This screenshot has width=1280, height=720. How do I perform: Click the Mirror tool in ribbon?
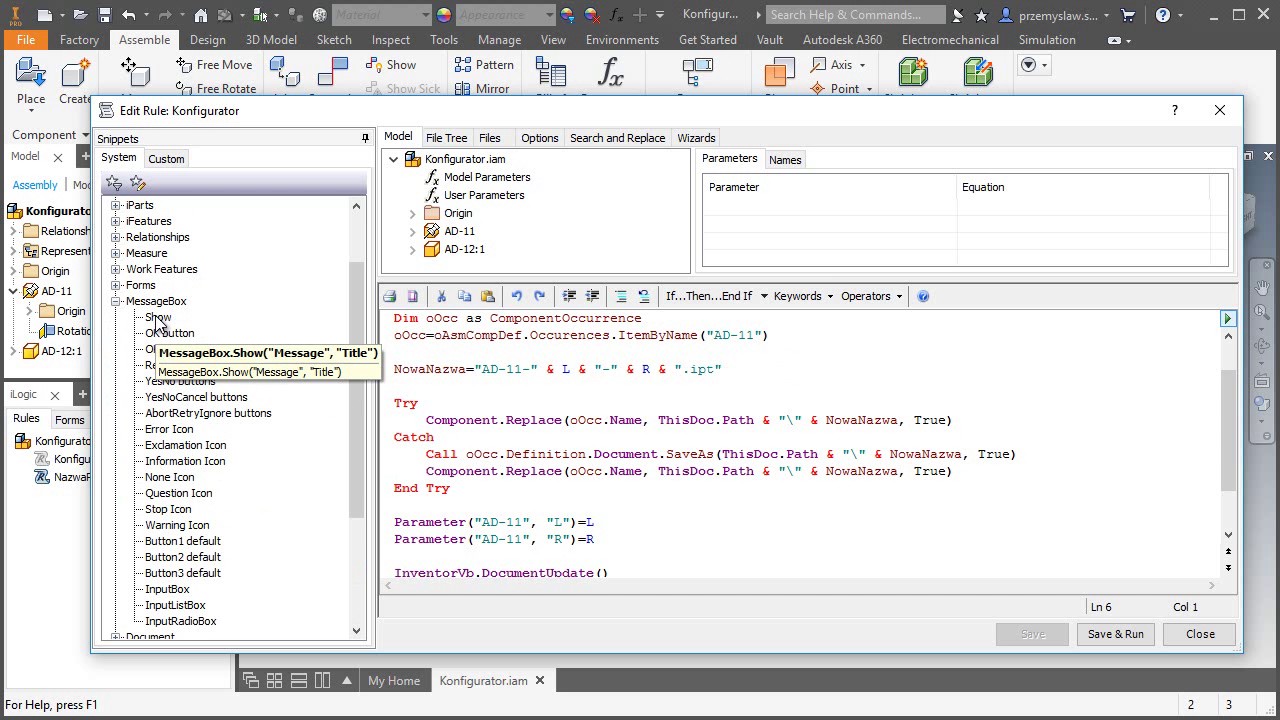(482, 88)
